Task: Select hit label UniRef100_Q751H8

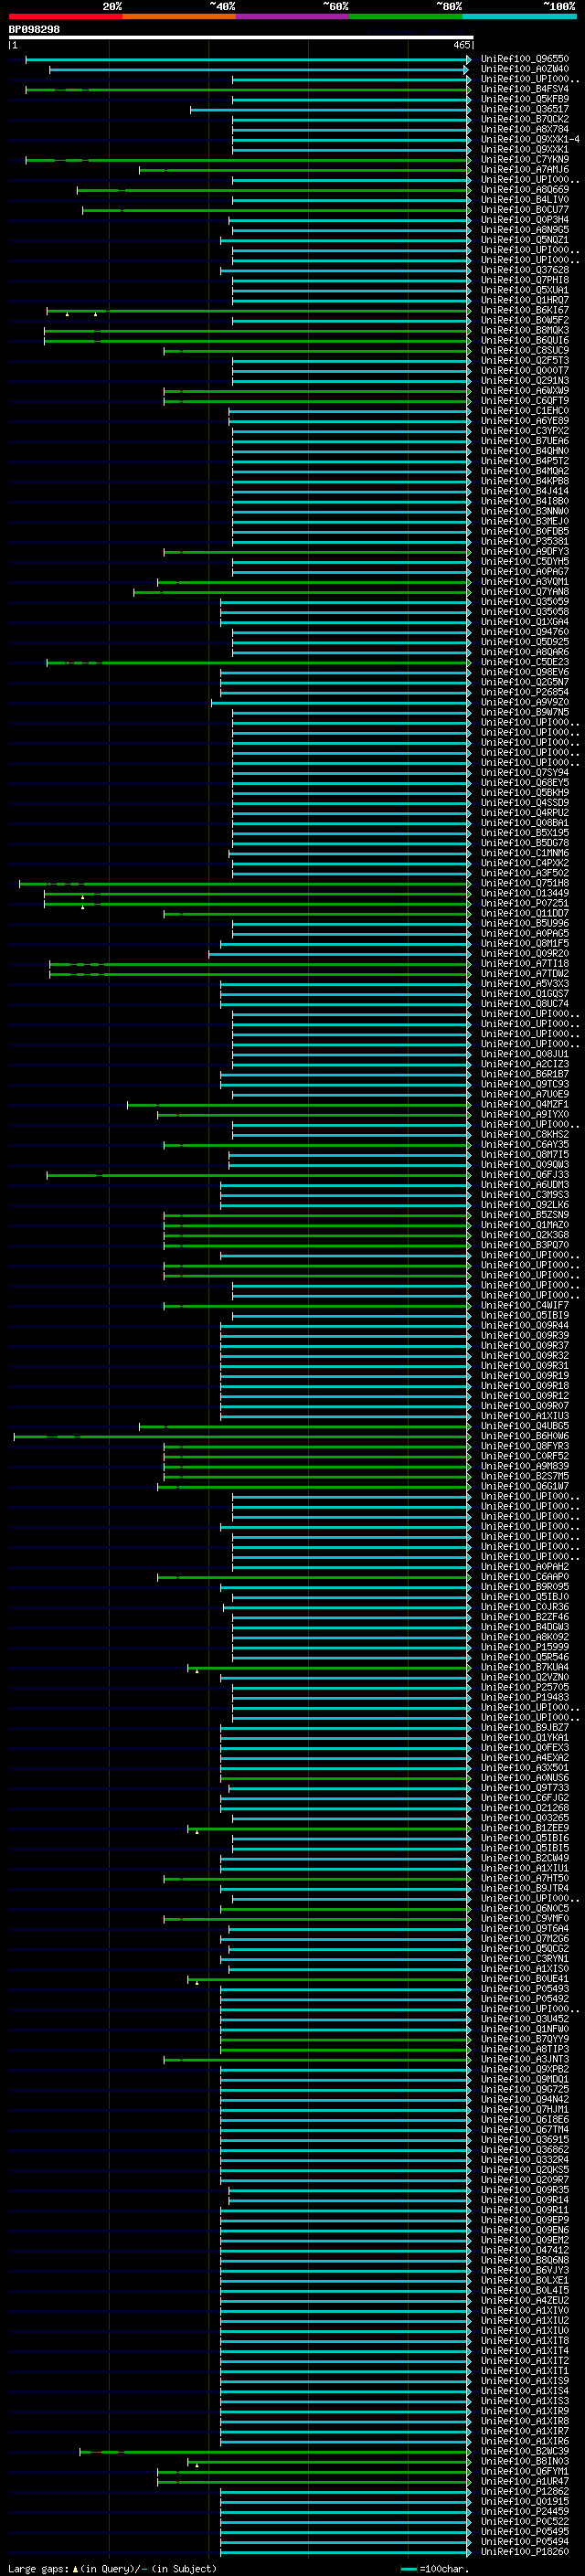Action: pos(525,883)
